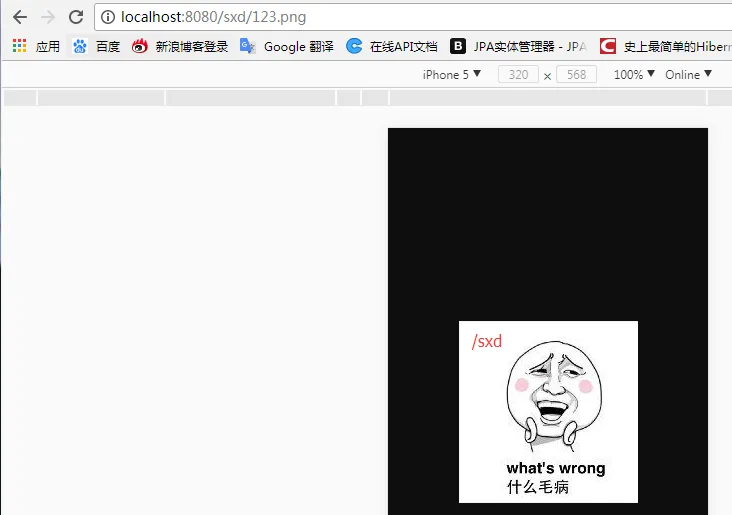Open the 百度 bookmark
Viewport: 732px width, 515px height.
pyautogui.click(x=108, y=46)
